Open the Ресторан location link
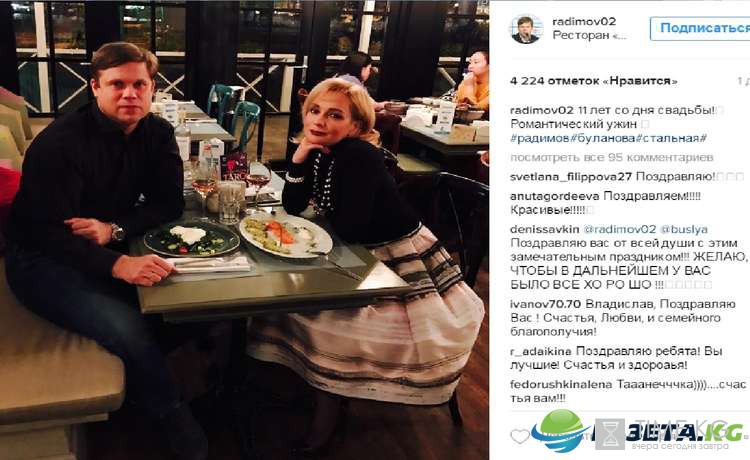Screen dimensions: 750x460 pos(589,35)
